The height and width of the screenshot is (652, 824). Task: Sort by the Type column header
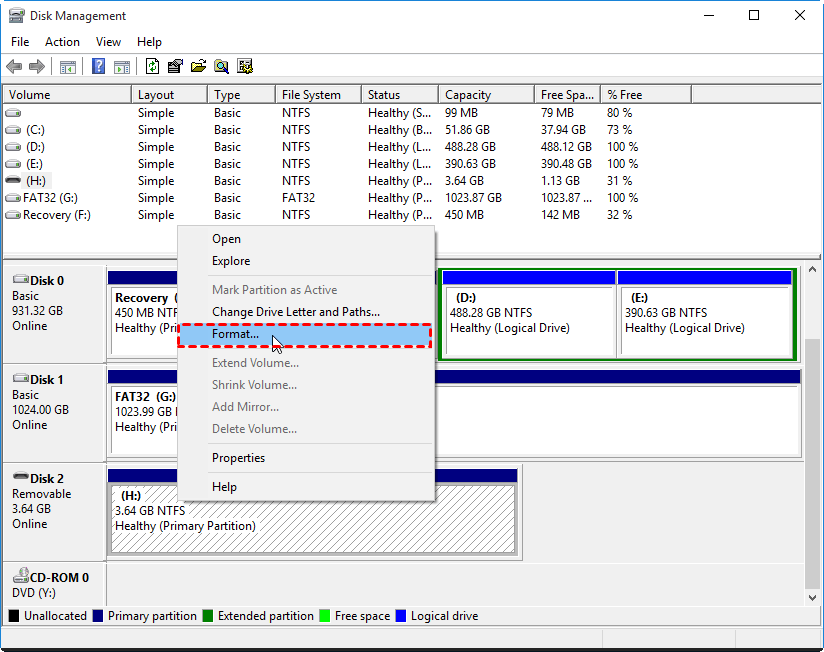pos(241,95)
